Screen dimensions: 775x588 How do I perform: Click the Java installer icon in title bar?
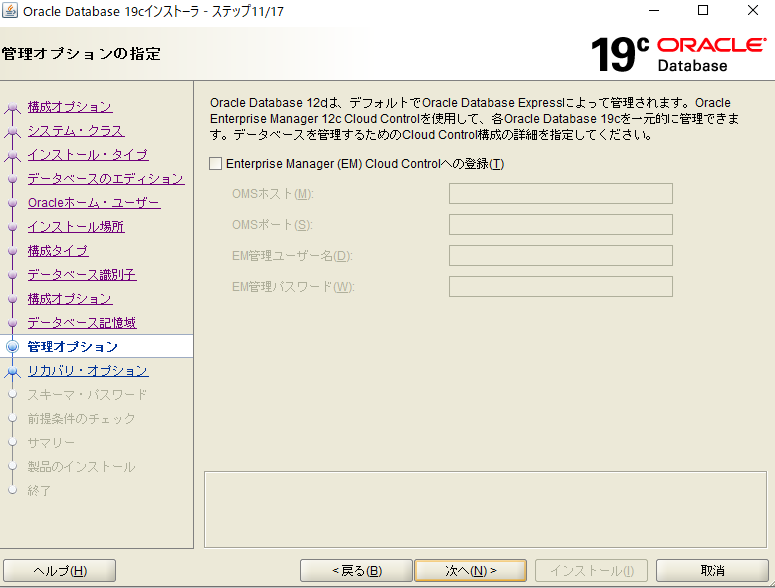click(x=11, y=11)
